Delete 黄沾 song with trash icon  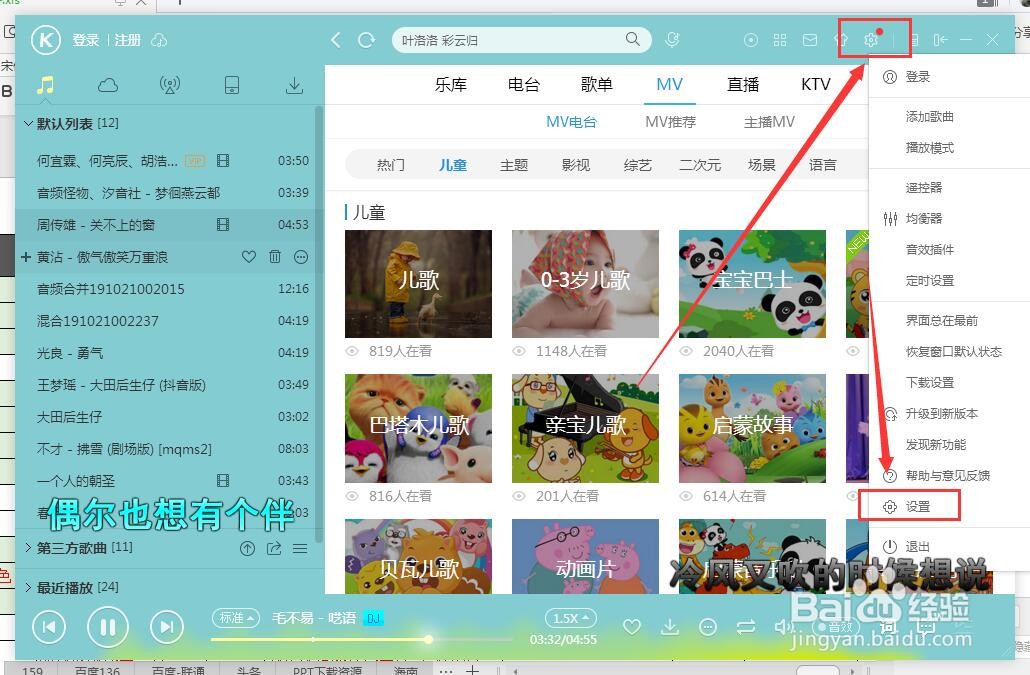click(273, 257)
